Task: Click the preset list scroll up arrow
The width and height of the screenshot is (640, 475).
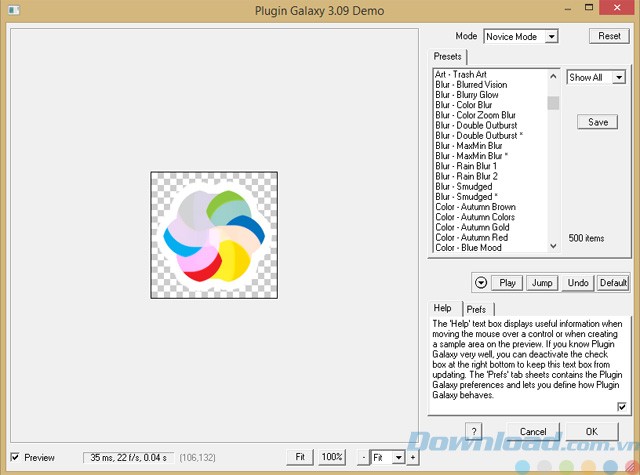Action: [x=553, y=75]
